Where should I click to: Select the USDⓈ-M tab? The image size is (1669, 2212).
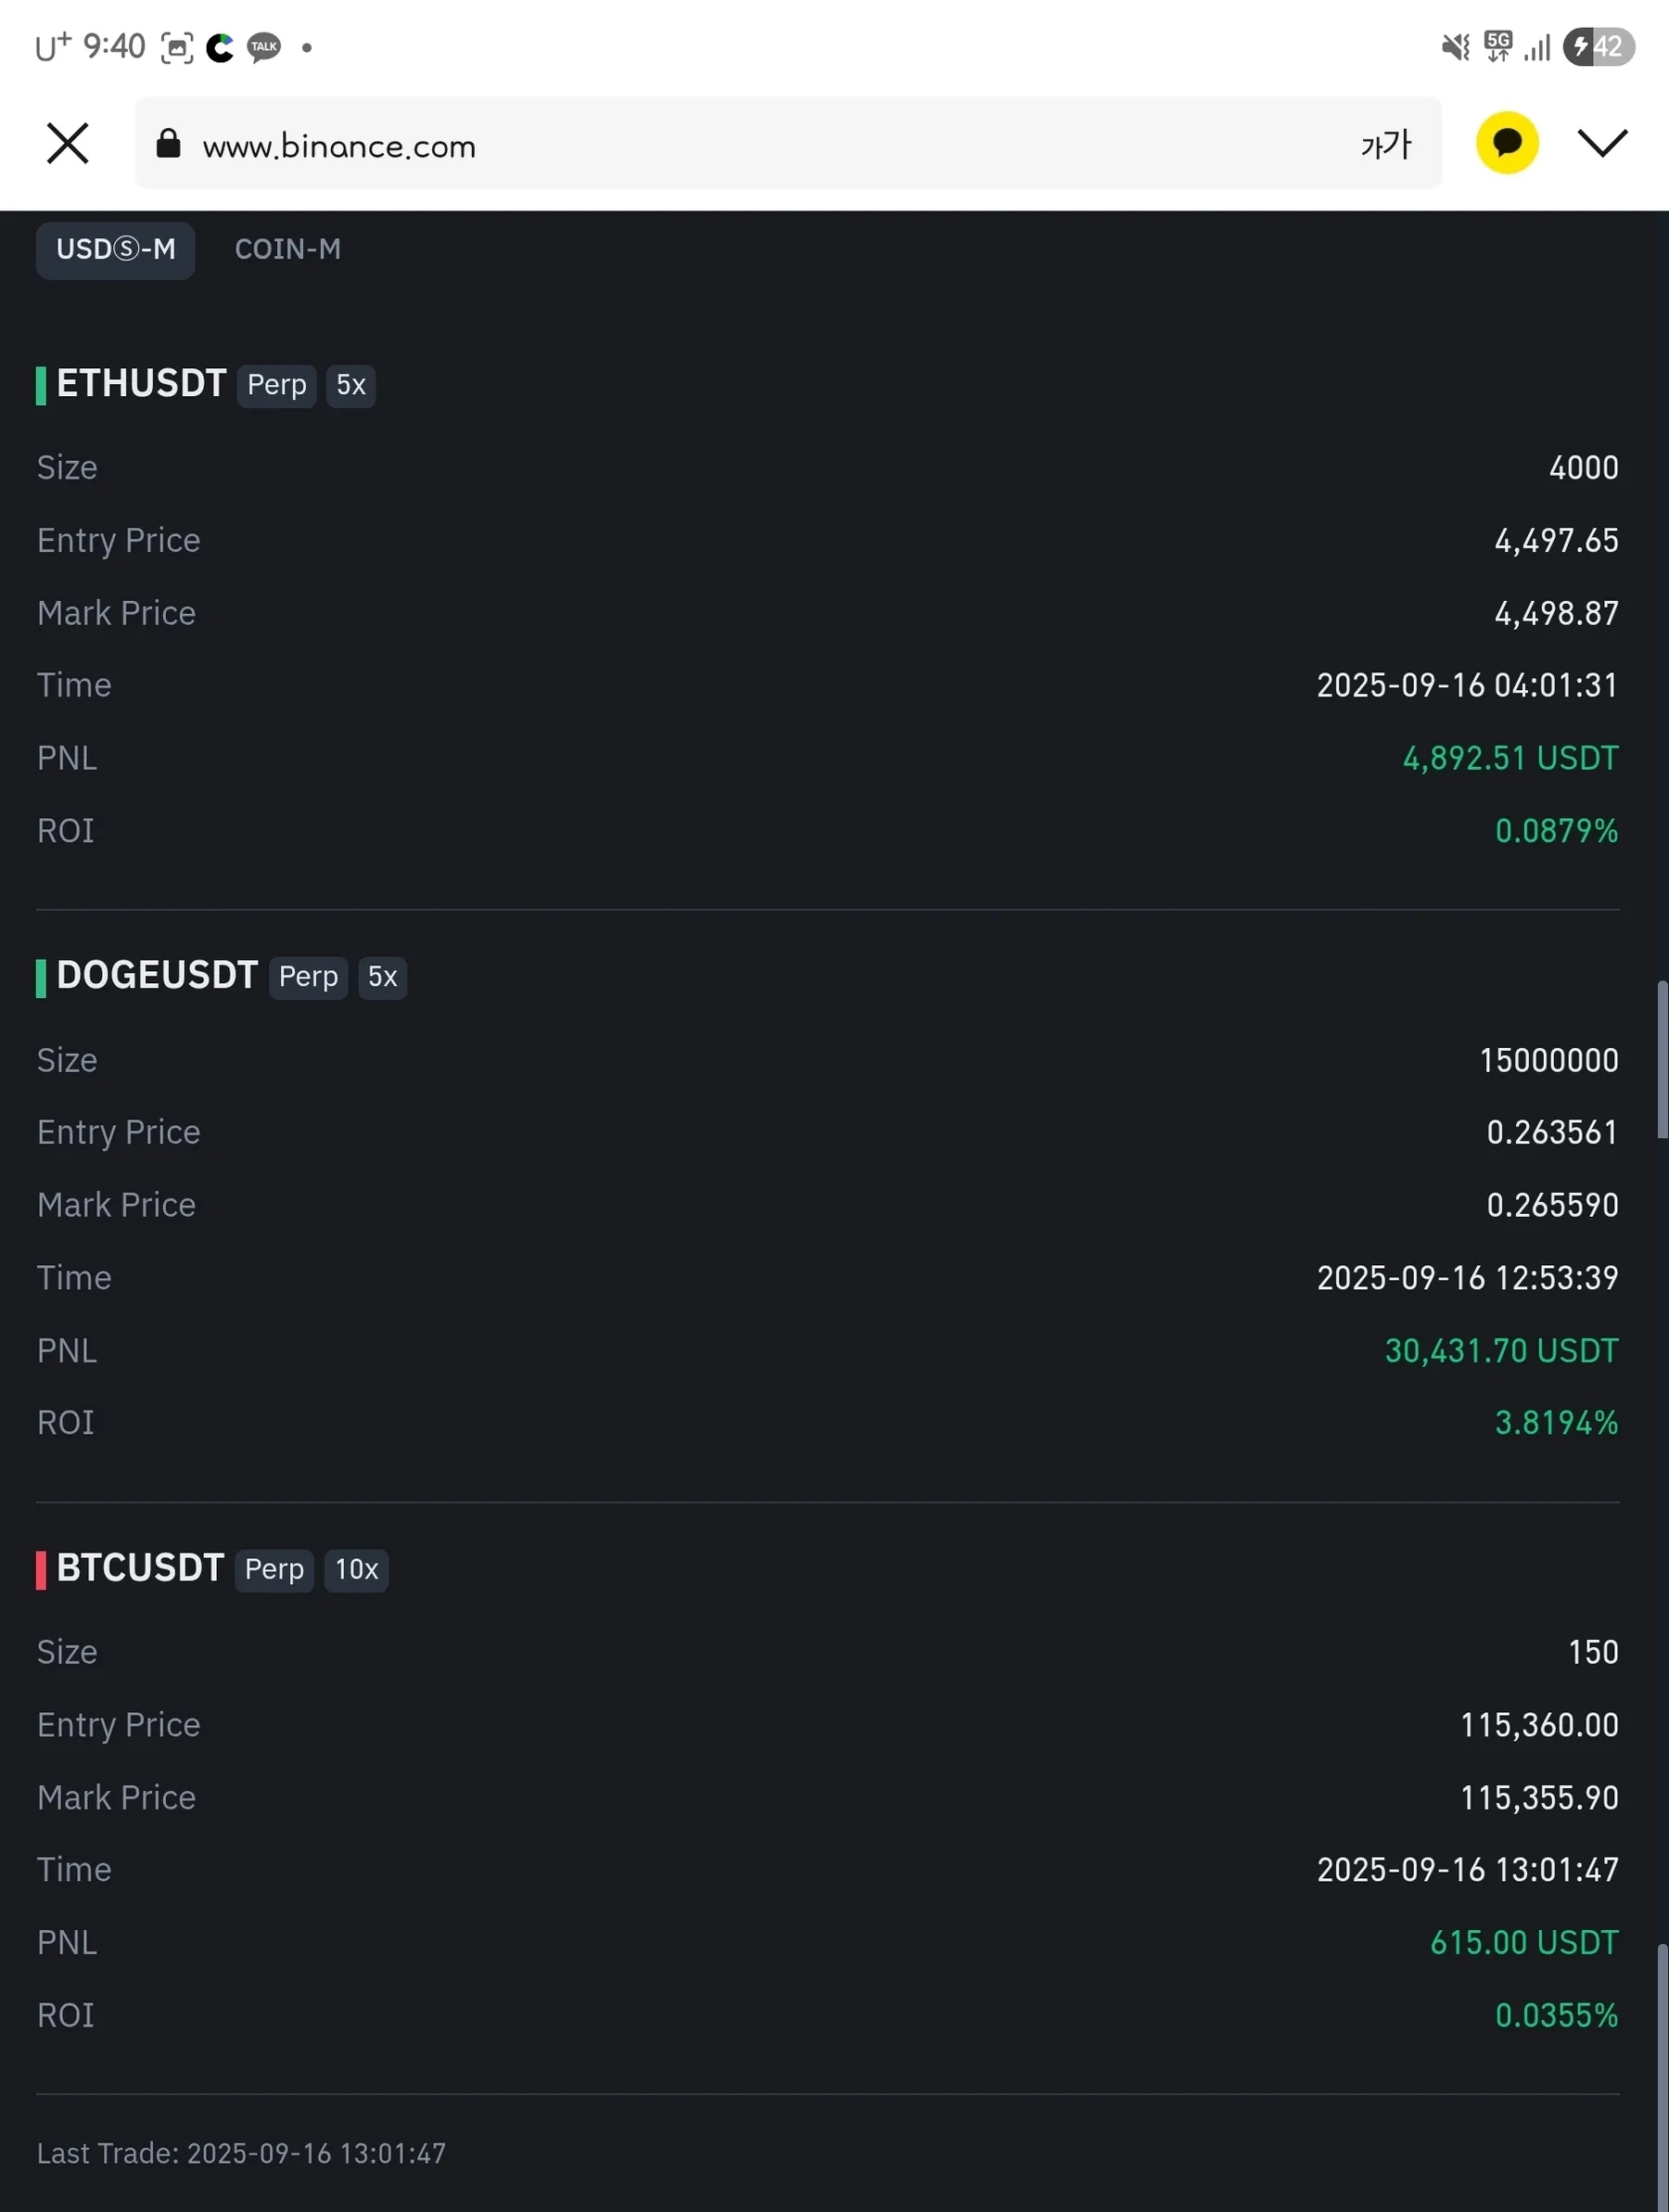tap(115, 249)
